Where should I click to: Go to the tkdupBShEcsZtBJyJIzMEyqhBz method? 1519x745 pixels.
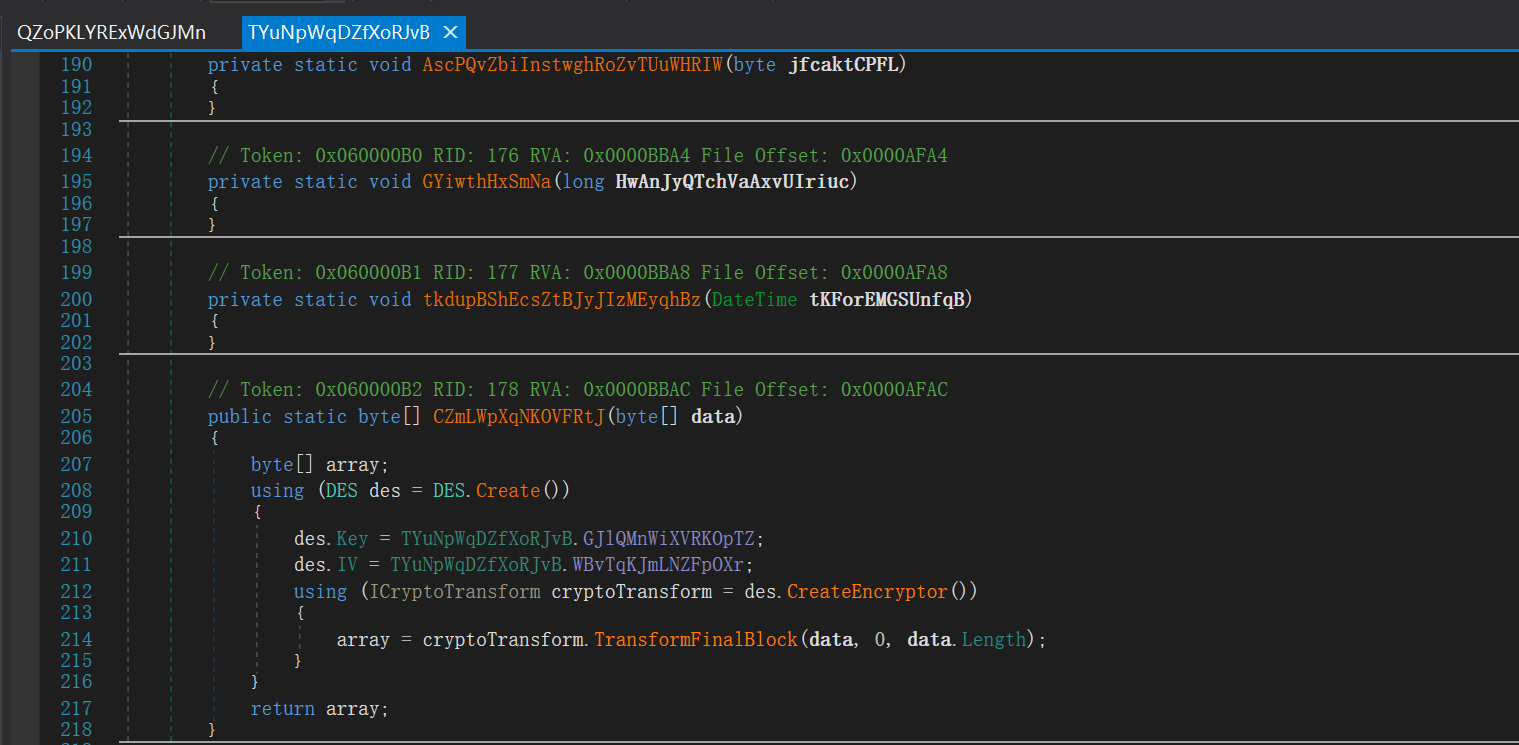pyautogui.click(x=562, y=300)
